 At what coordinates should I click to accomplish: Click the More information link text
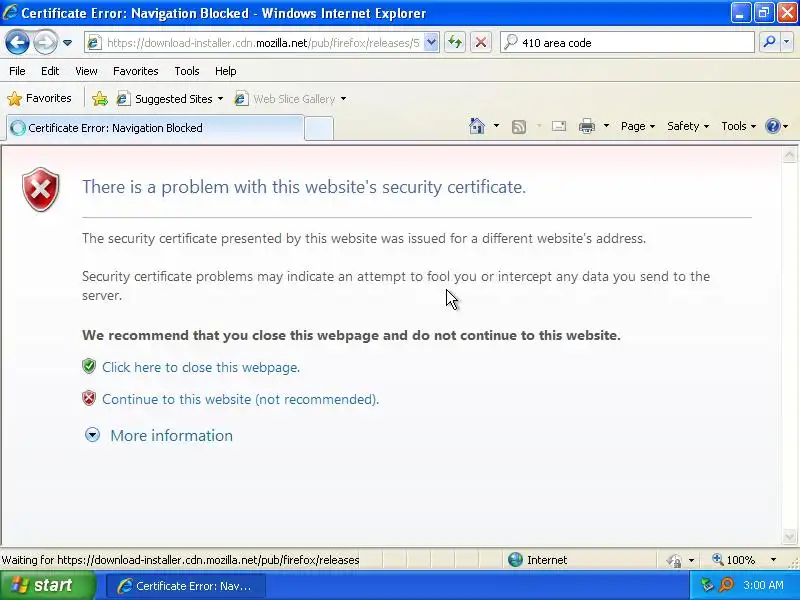[171, 435]
